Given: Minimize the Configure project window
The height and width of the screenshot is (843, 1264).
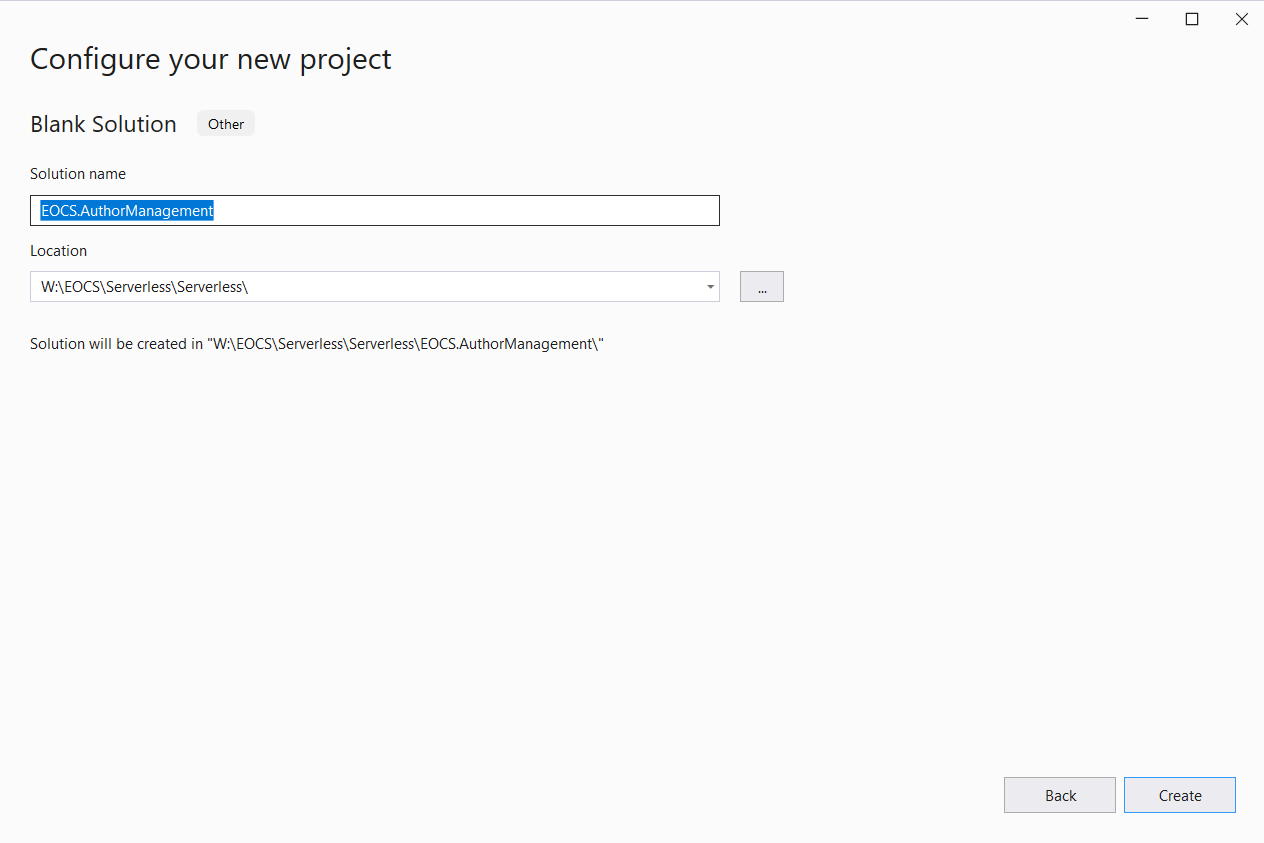Looking at the screenshot, I should pos(1141,18).
